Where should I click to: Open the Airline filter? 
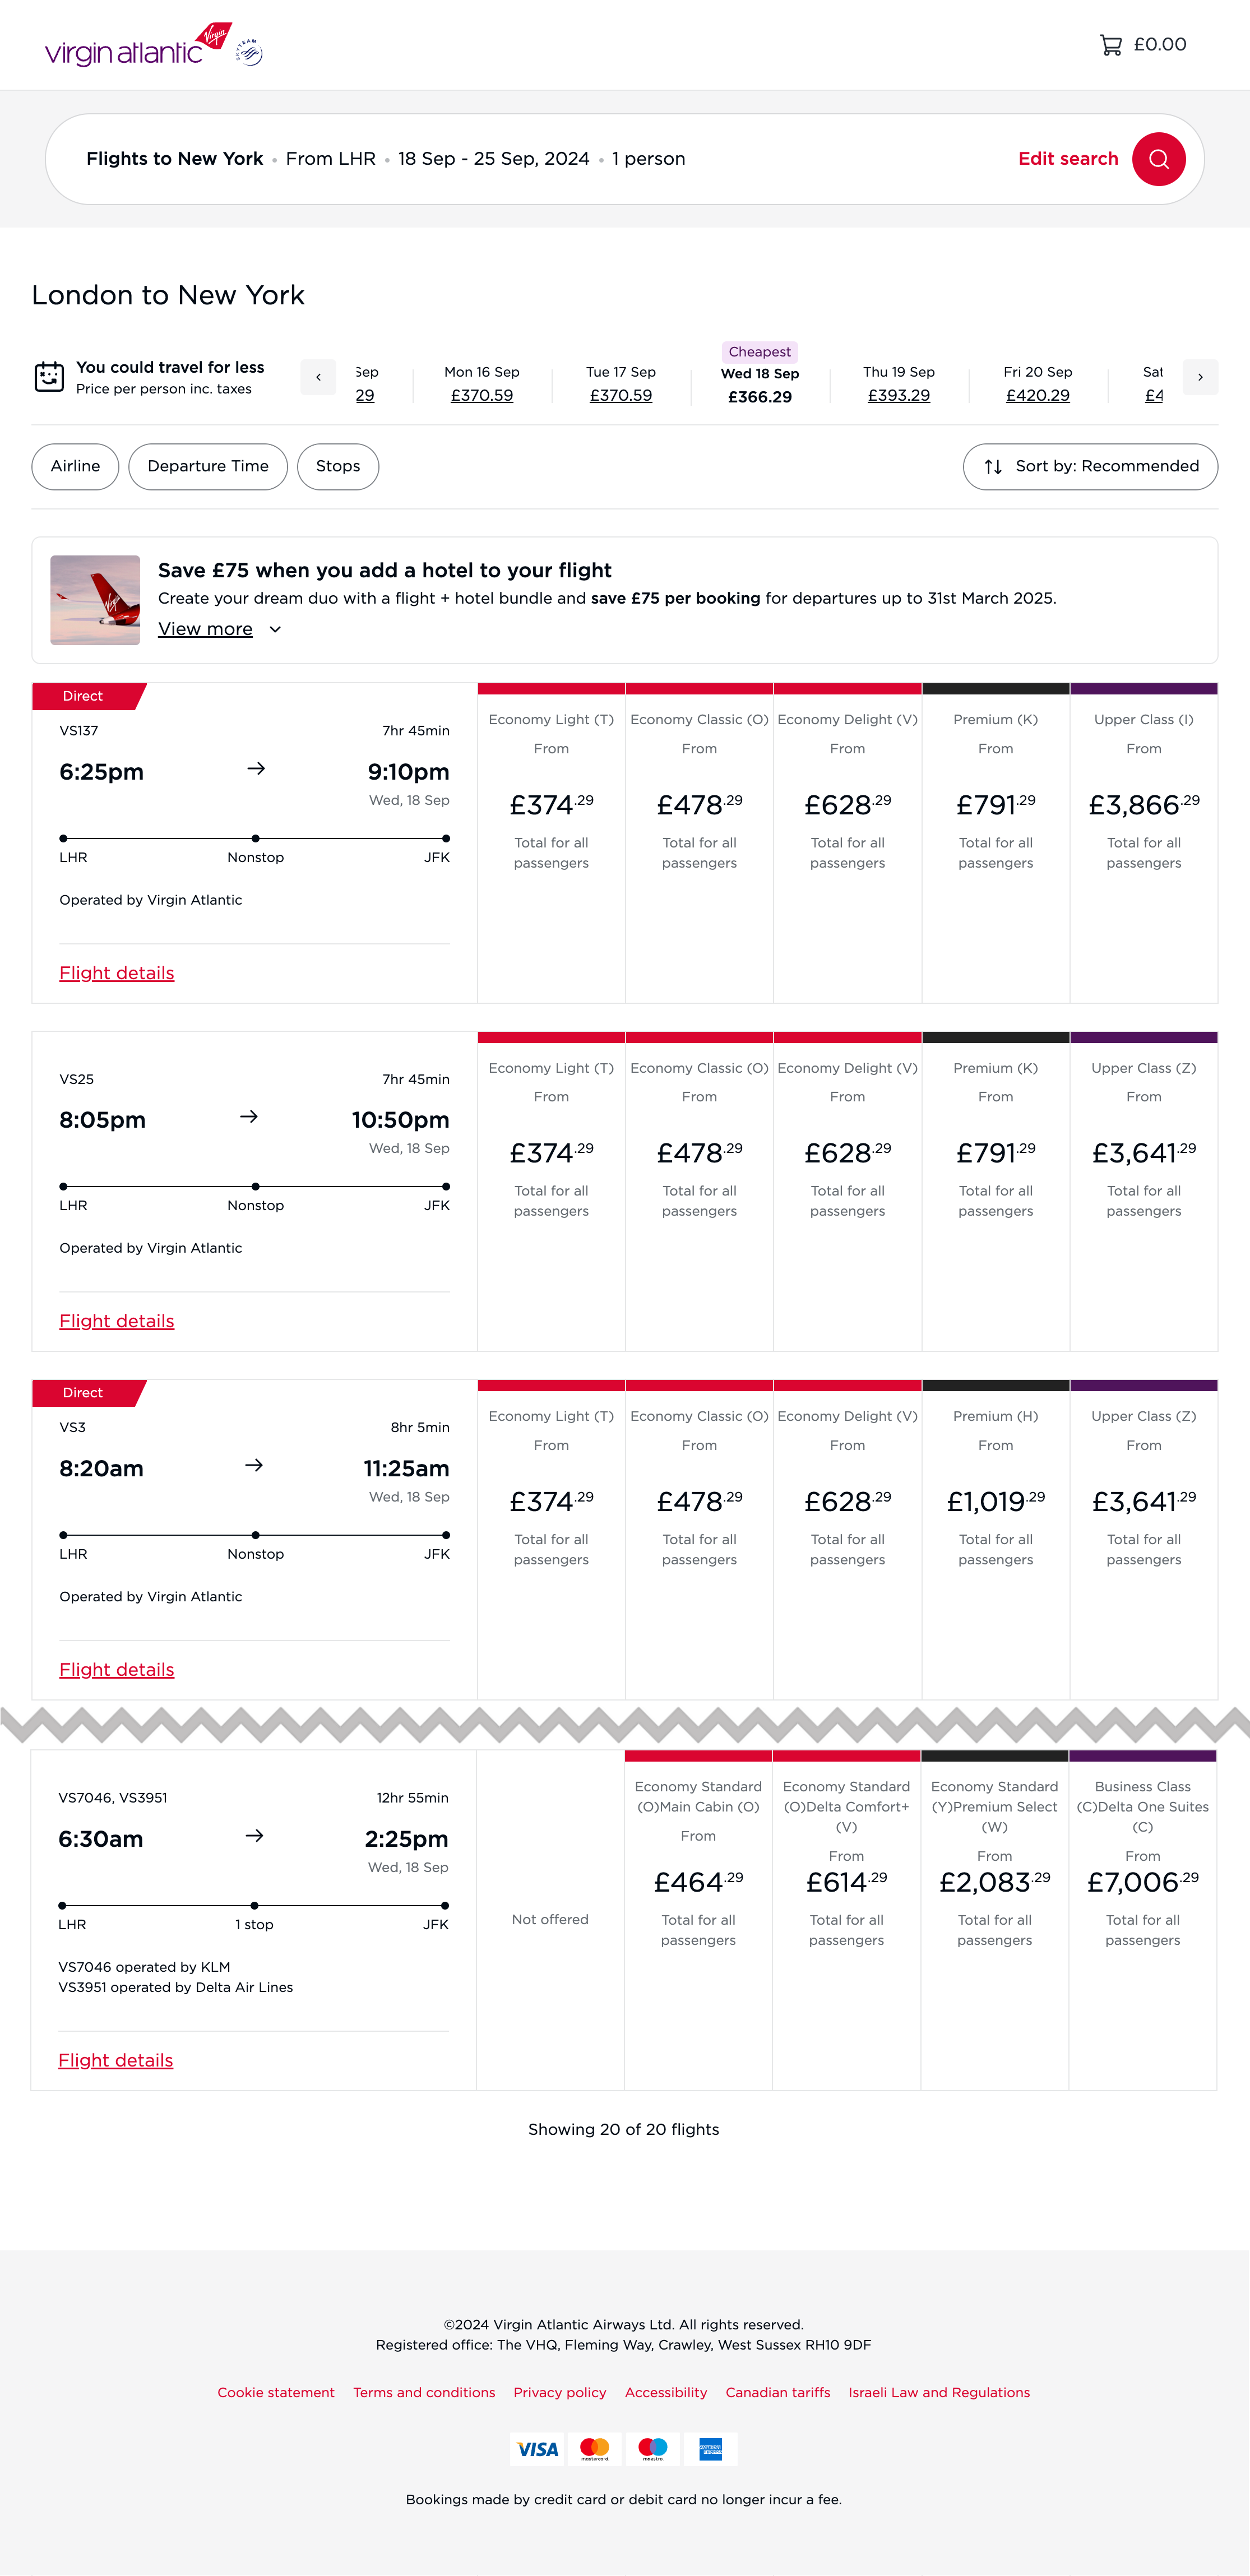click(75, 467)
